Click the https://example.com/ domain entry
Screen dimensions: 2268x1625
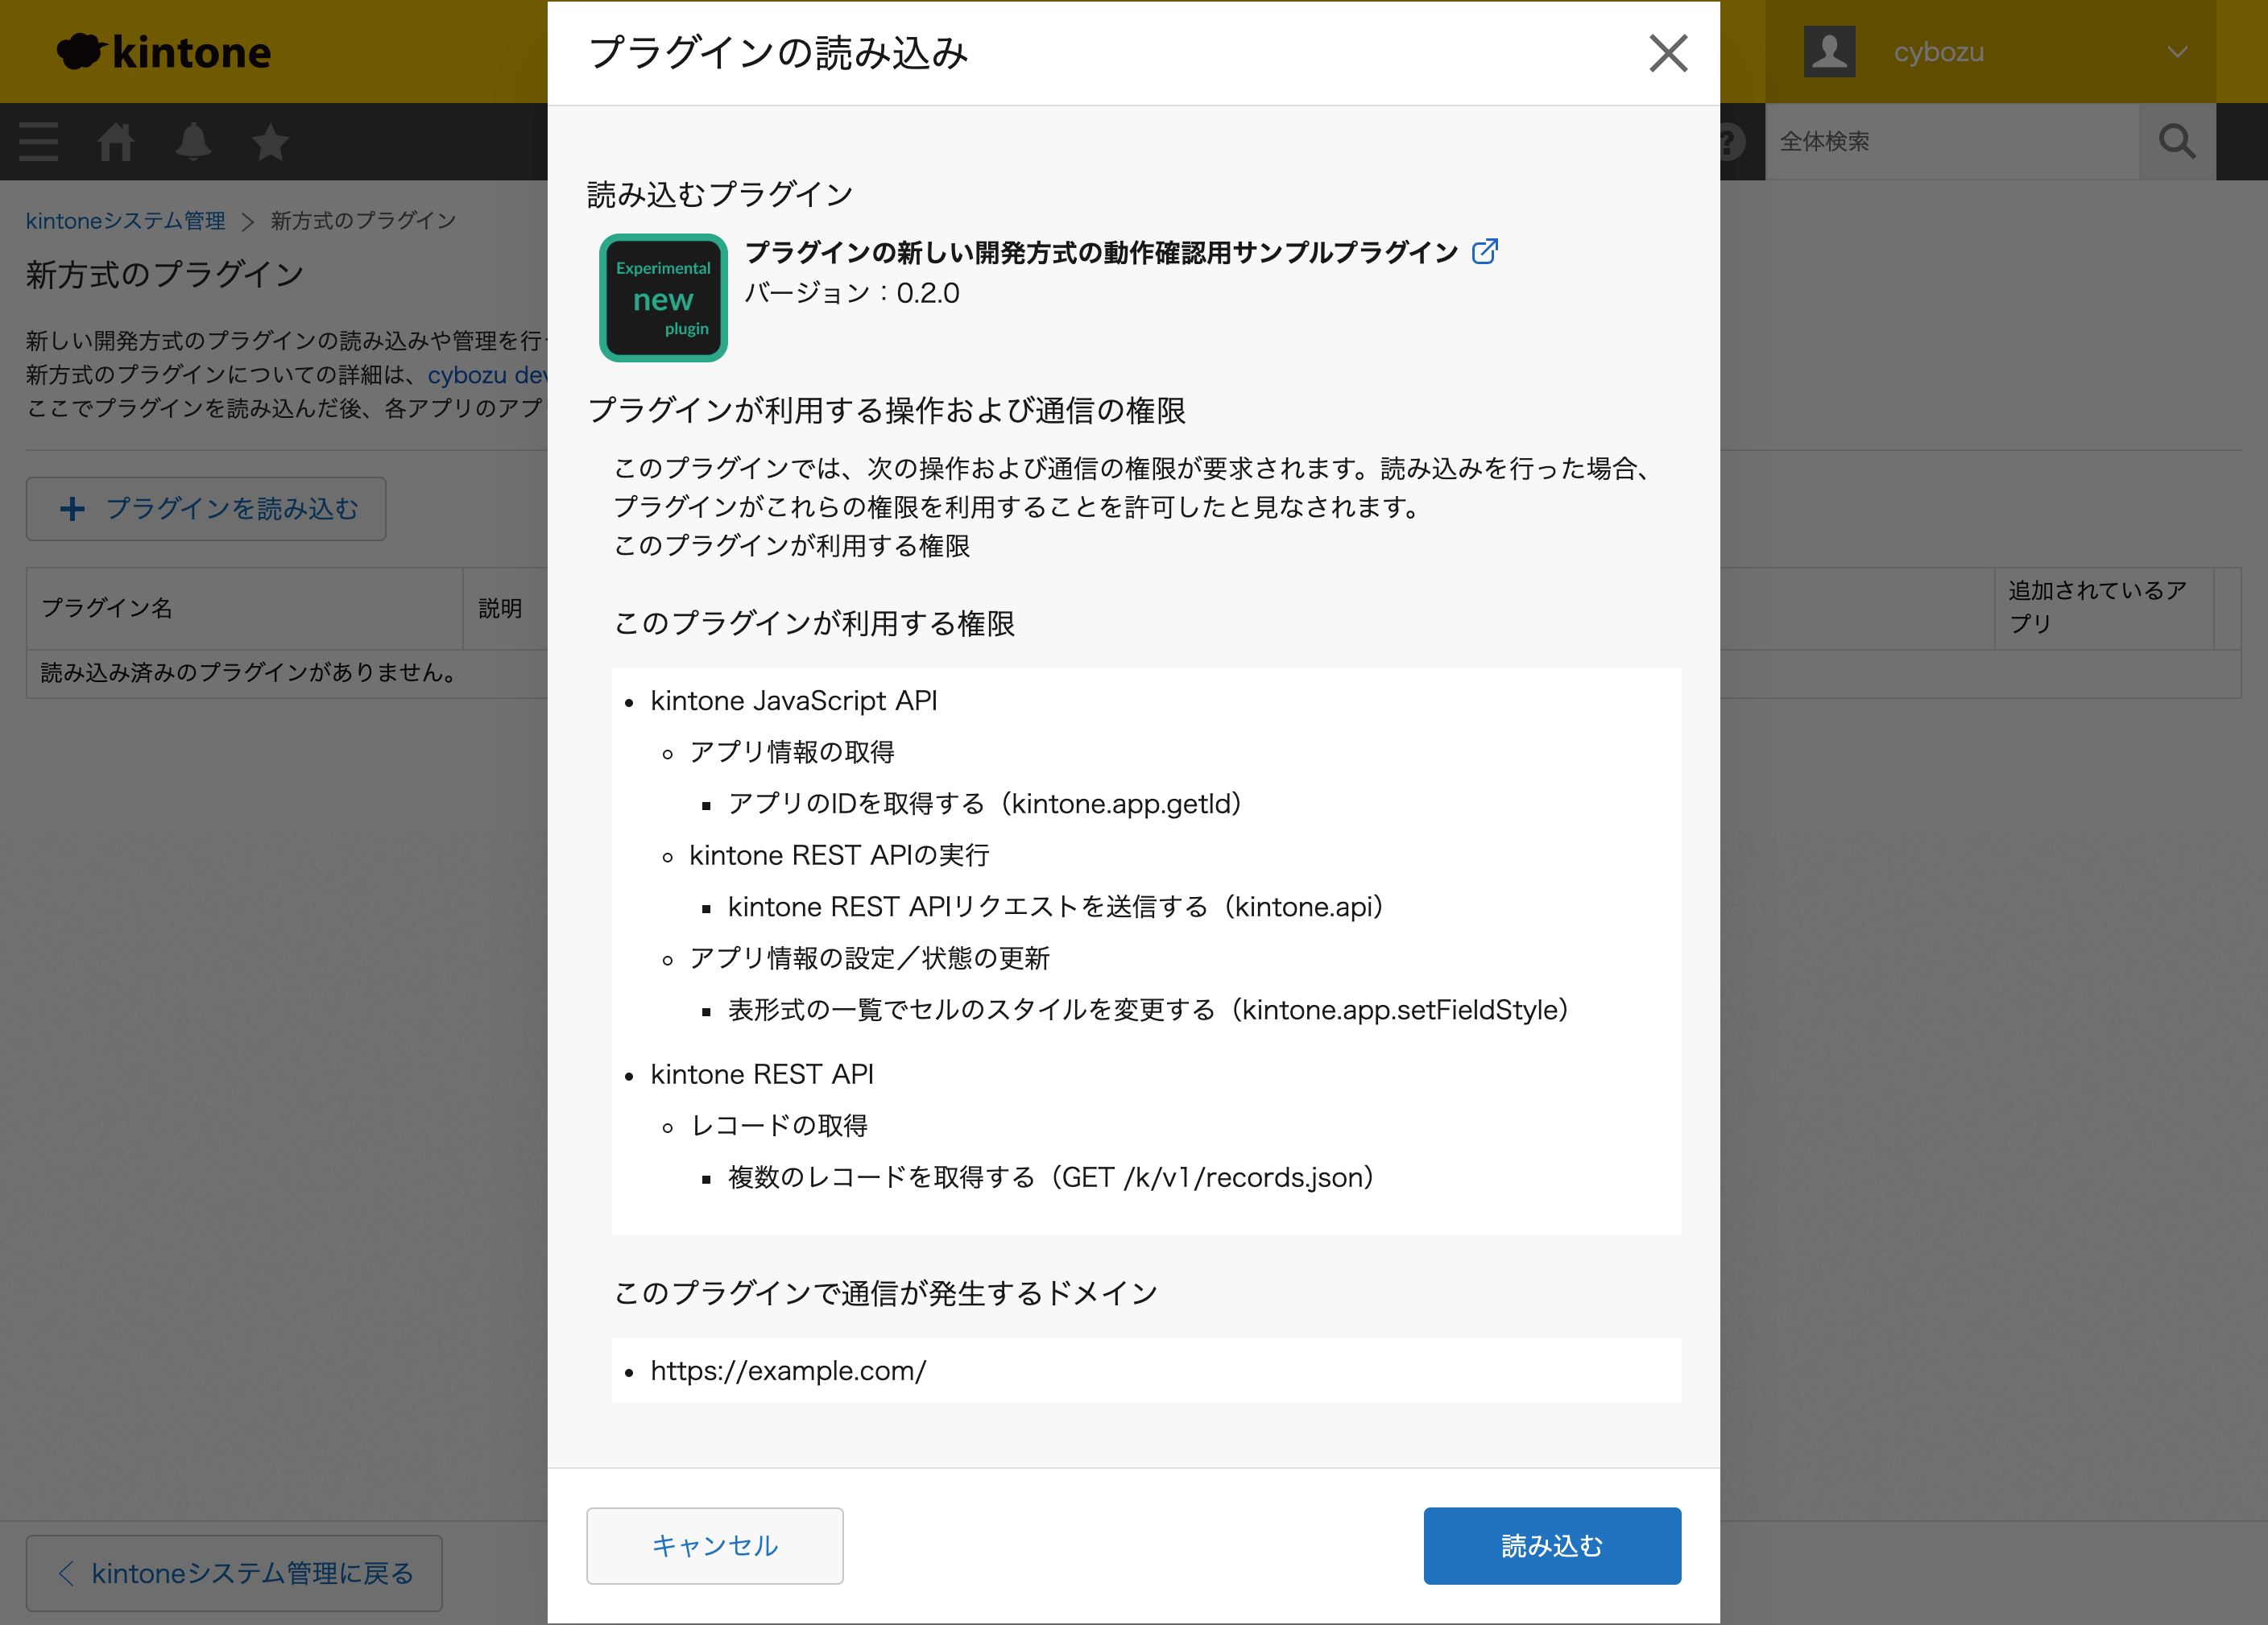[788, 1370]
